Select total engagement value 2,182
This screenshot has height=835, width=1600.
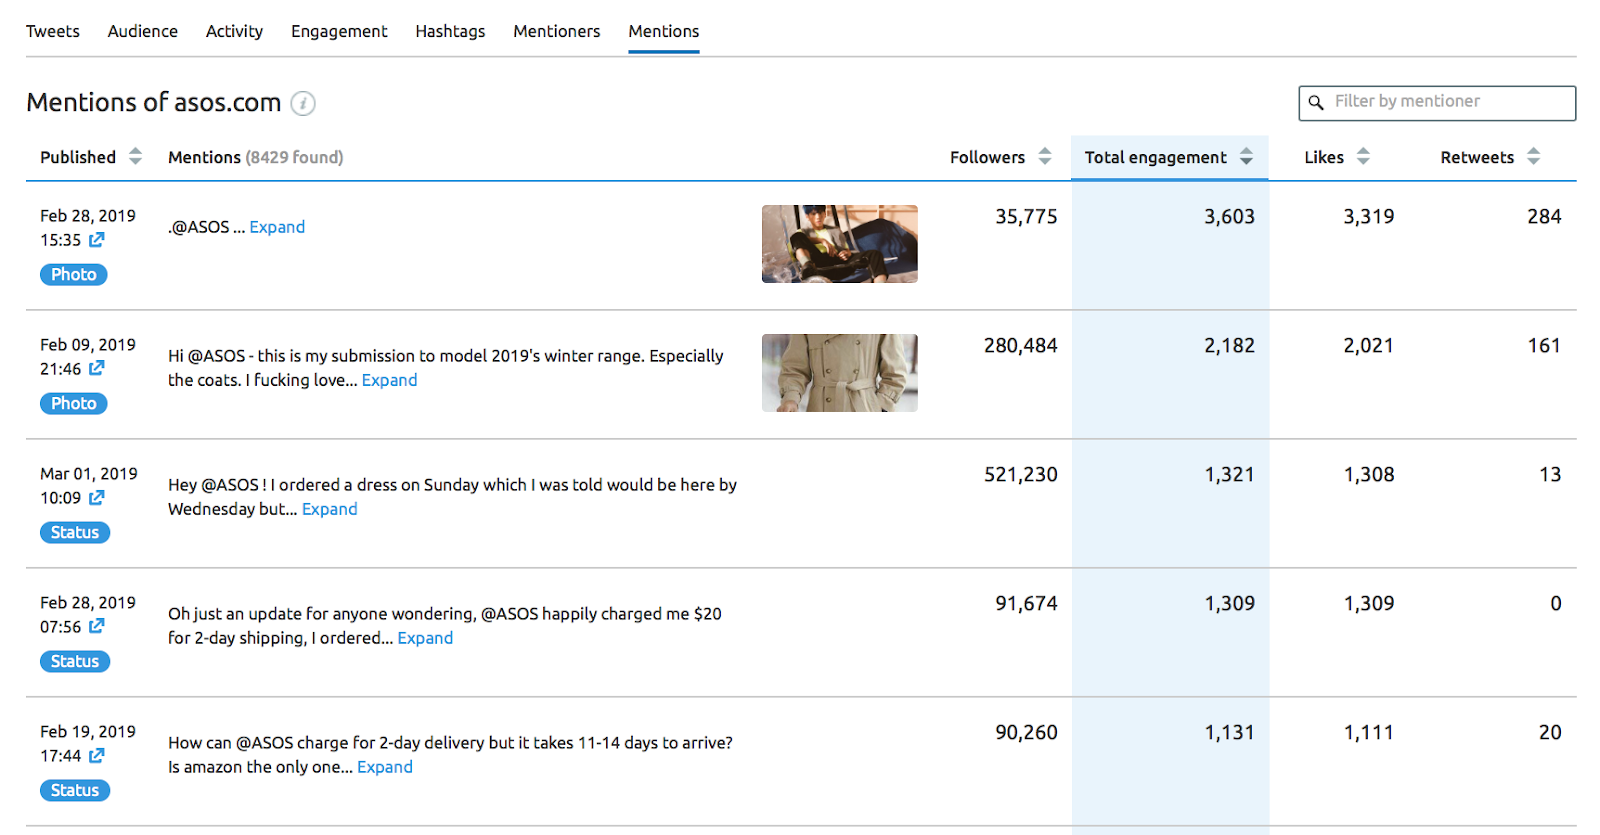pyautogui.click(x=1229, y=346)
